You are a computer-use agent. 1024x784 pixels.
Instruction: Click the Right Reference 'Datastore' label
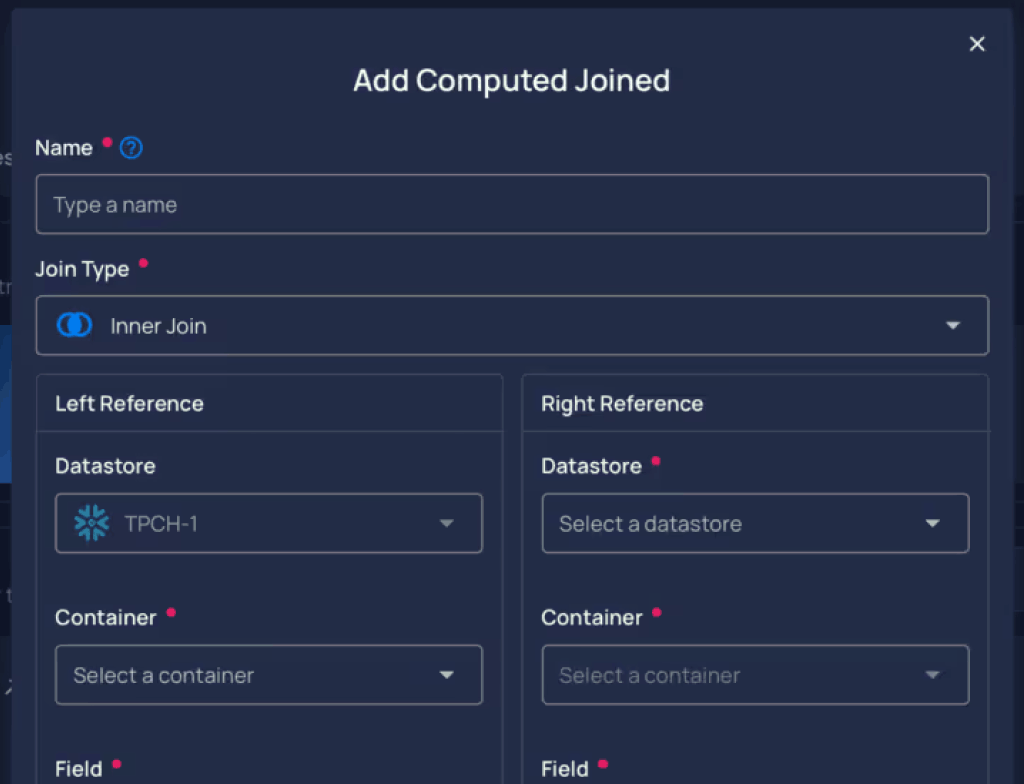tap(592, 466)
